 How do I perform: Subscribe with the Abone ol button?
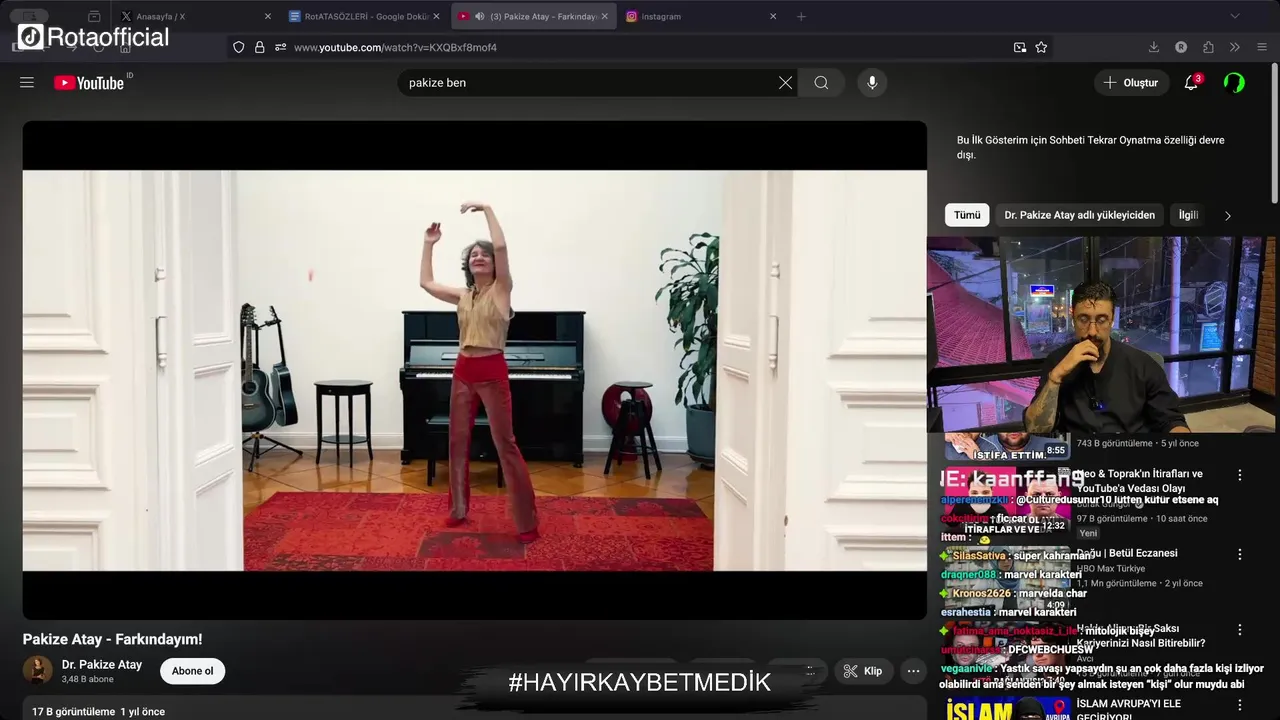tap(192, 671)
